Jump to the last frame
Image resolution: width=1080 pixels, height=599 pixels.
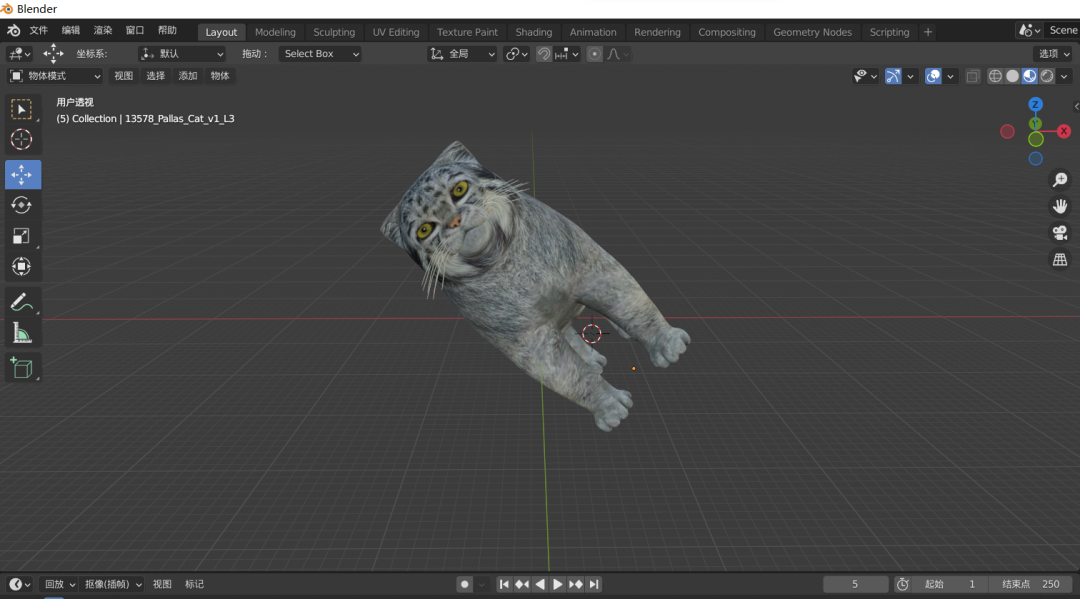[x=594, y=585]
